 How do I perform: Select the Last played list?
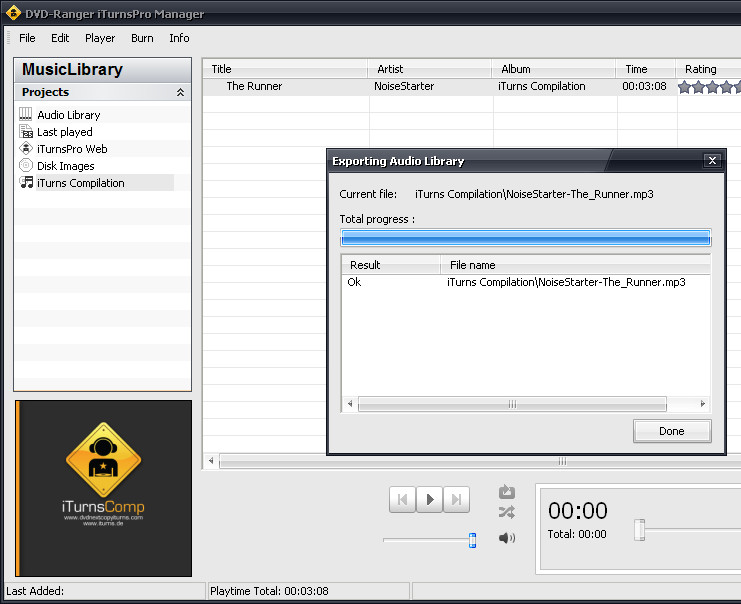[64, 132]
